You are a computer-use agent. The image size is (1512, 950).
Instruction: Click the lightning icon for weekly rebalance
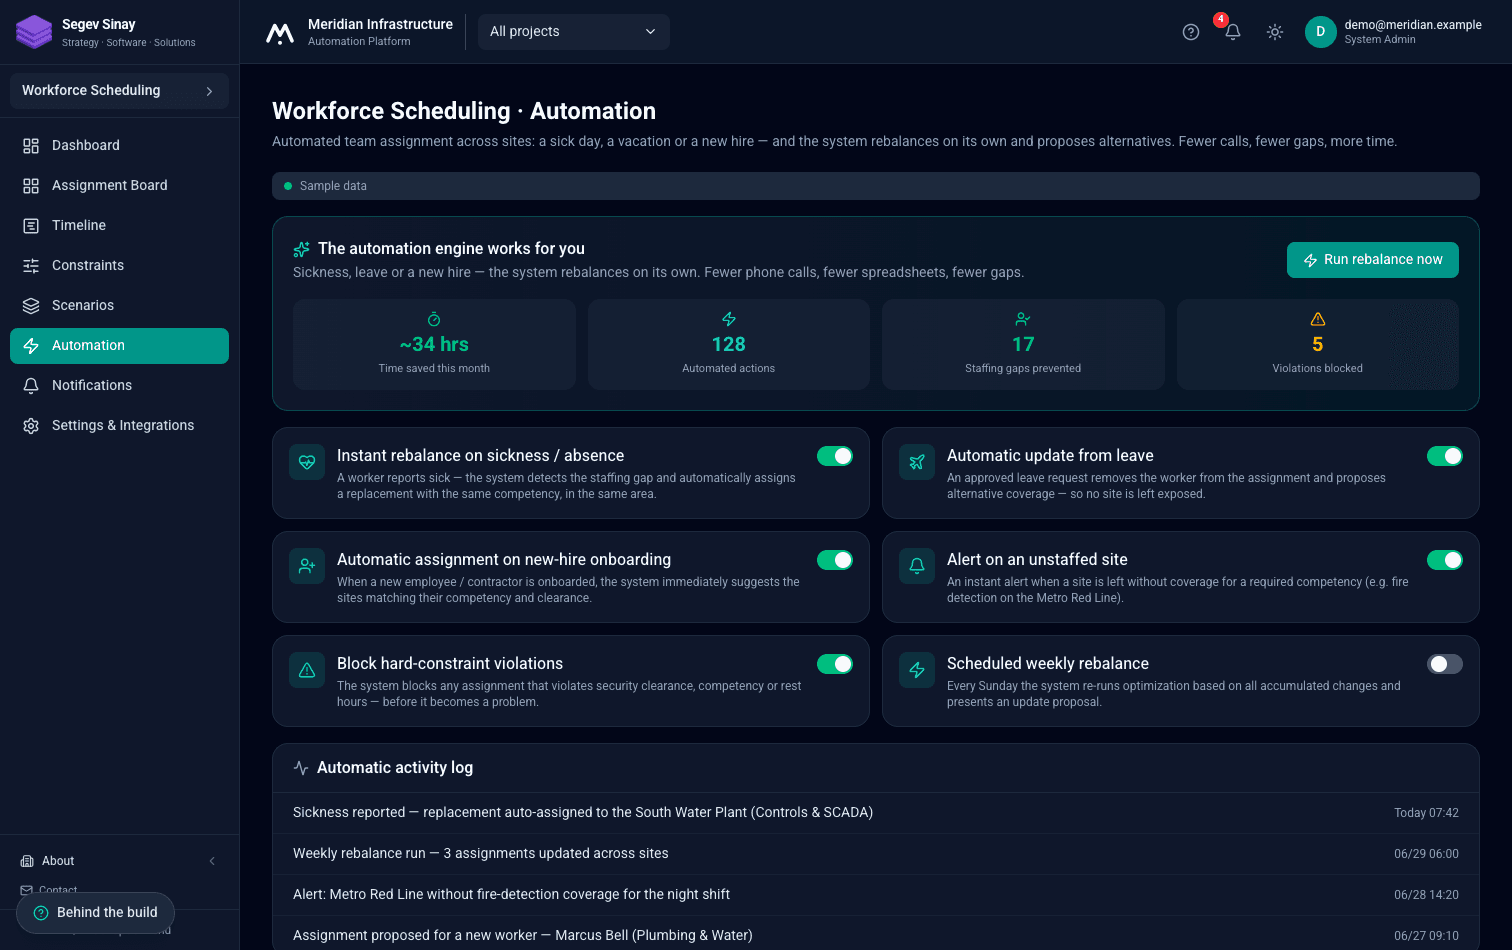[917, 670]
